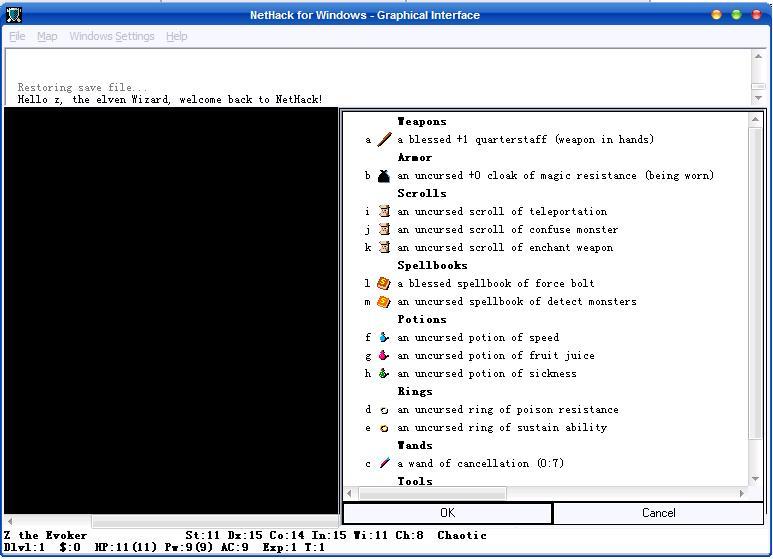The height and width of the screenshot is (559, 773).
Task: Click 'Z the Evoker' in status bar
Action: [x=45, y=535]
